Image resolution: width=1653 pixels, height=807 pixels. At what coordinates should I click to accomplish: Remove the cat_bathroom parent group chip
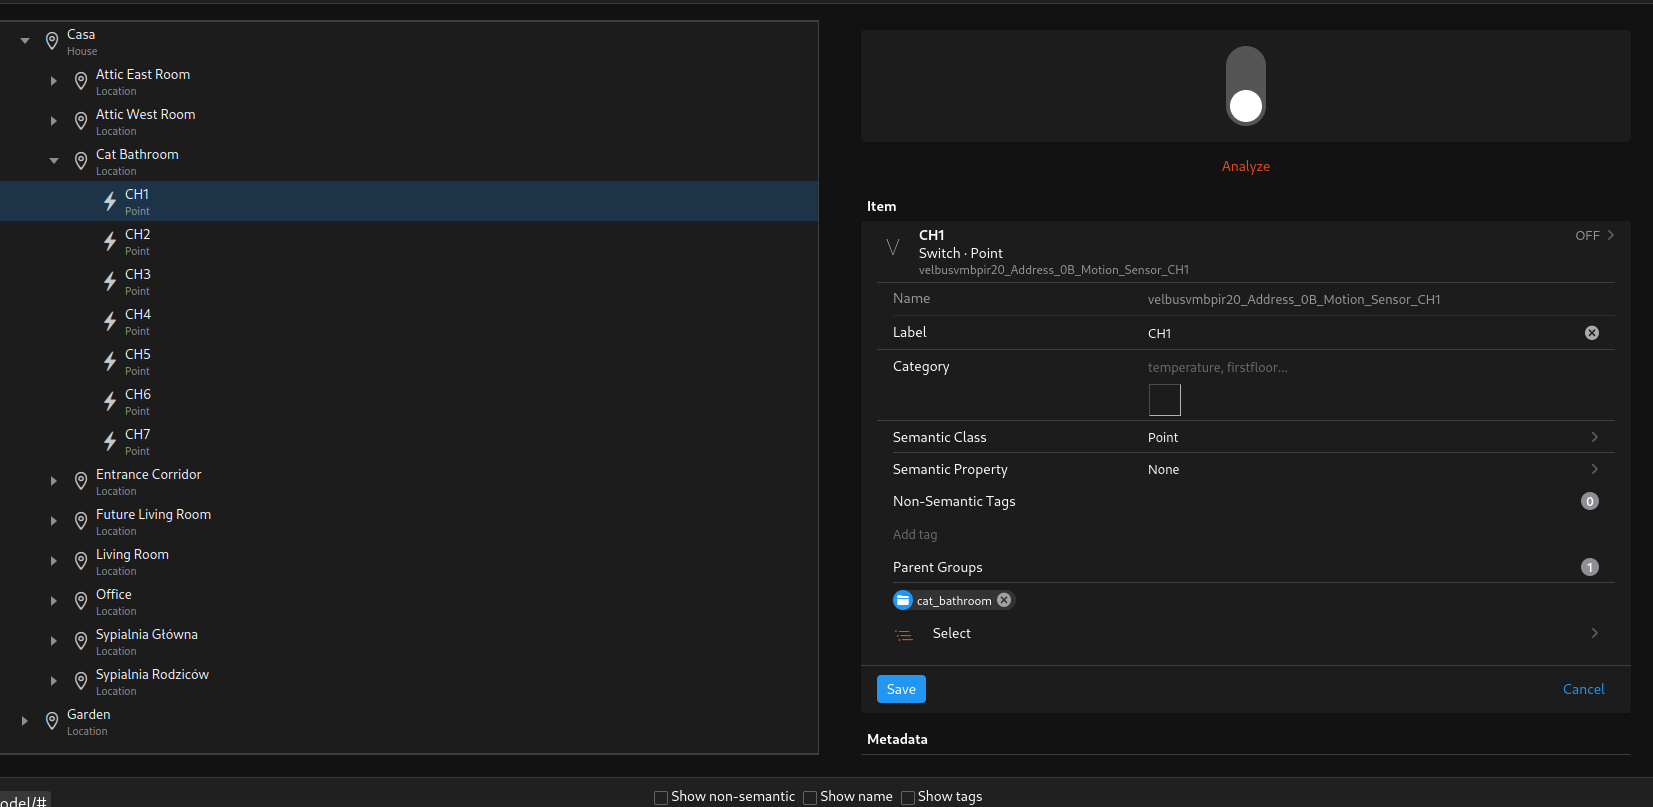point(1004,600)
